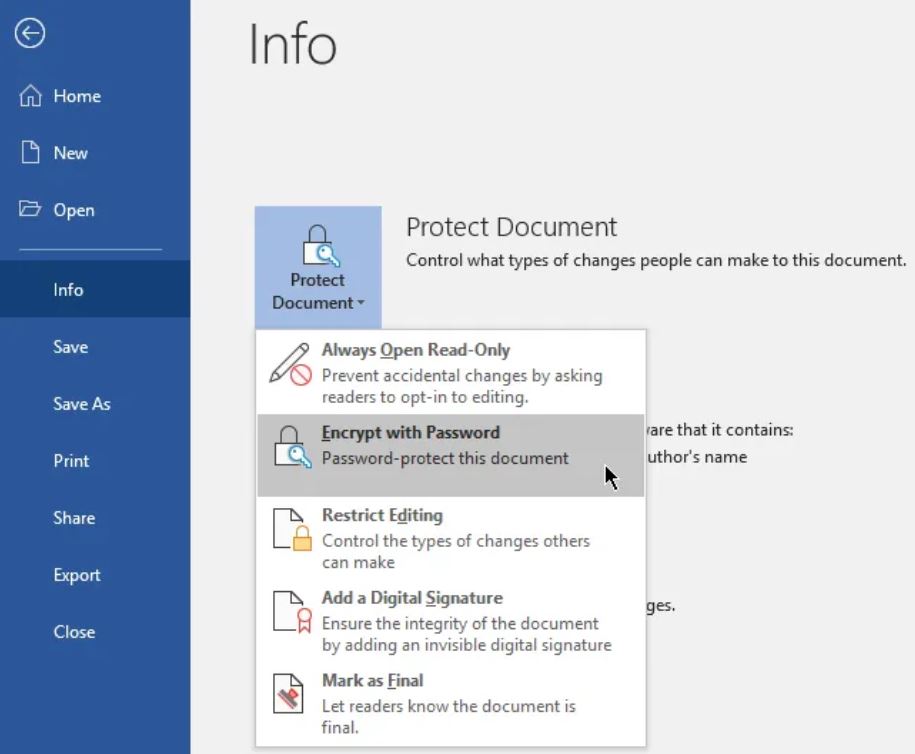Select Info in the left sidebar
The height and width of the screenshot is (754, 915).
click(68, 290)
